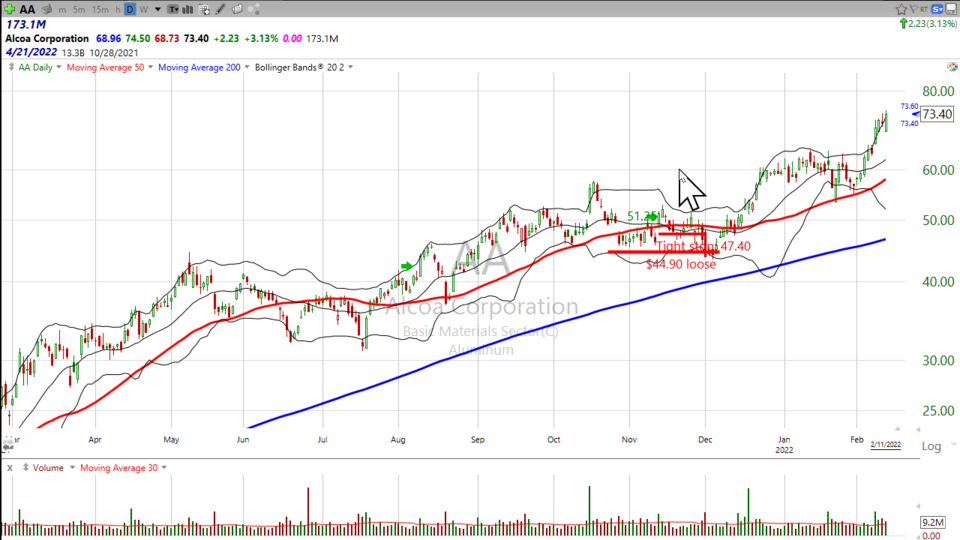Switch to the 5m timeframe

pyautogui.click(x=78, y=9)
